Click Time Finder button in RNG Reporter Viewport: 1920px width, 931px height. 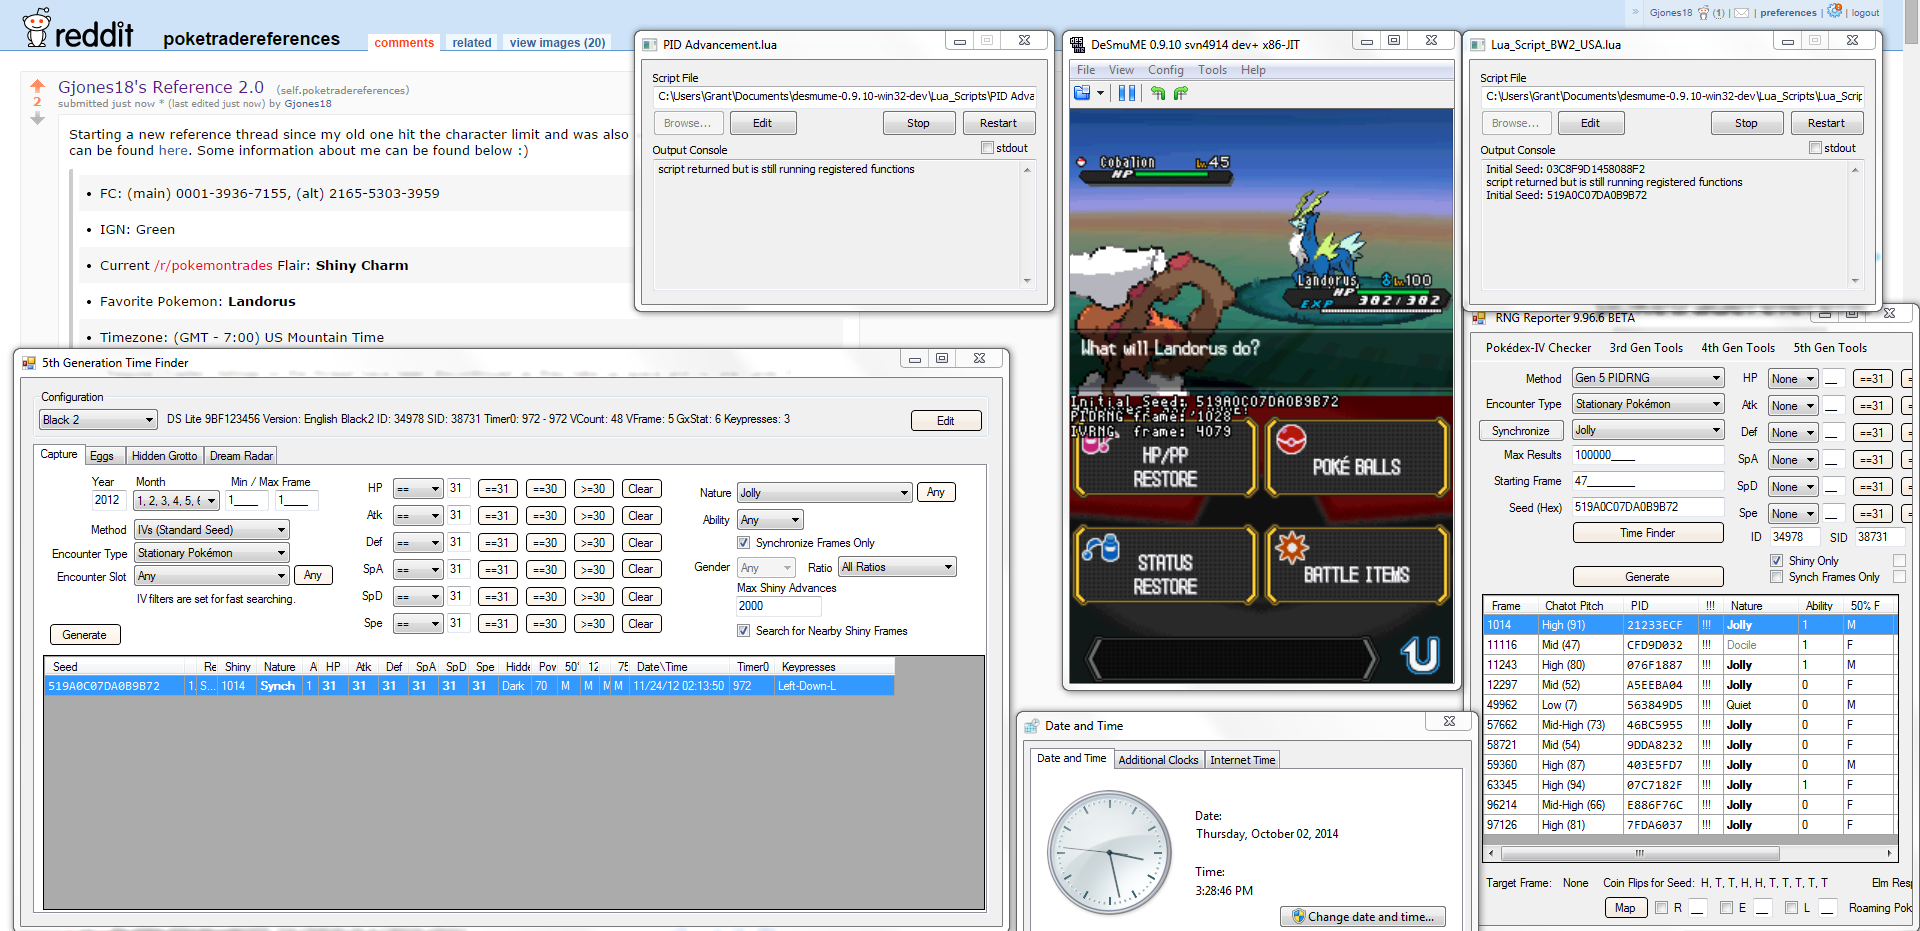1648,533
